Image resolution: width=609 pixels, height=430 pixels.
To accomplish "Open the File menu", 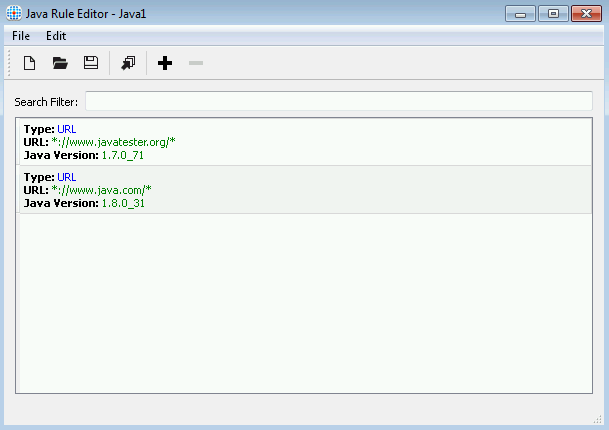I will click(21, 36).
